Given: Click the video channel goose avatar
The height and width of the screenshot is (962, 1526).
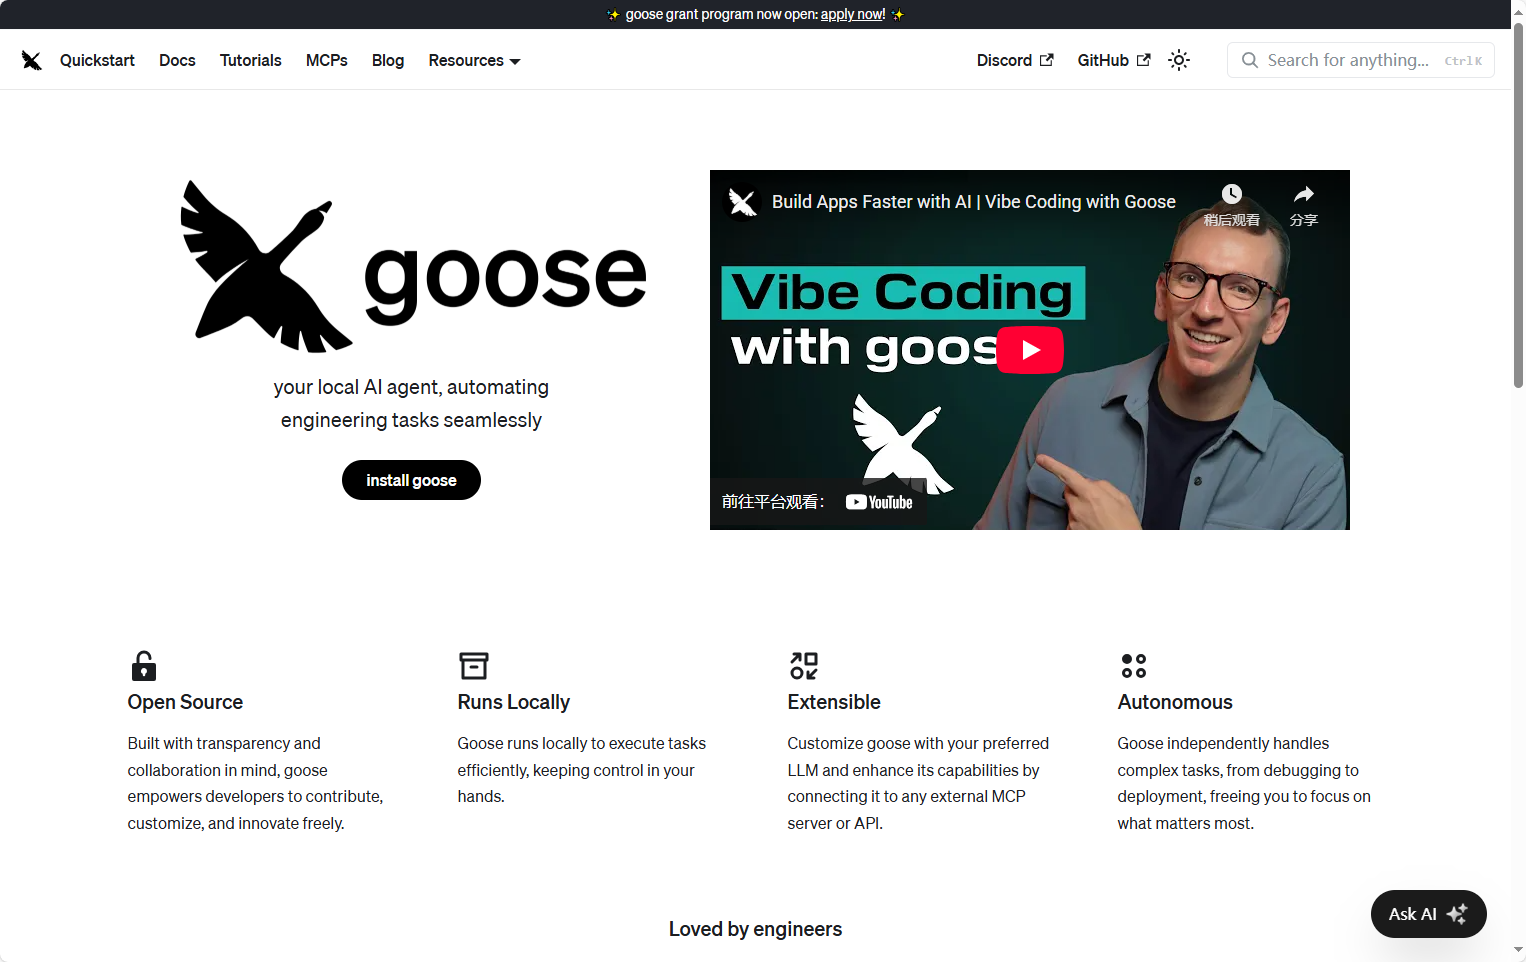Looking at the screenshot, I should (x=742, y=202).
